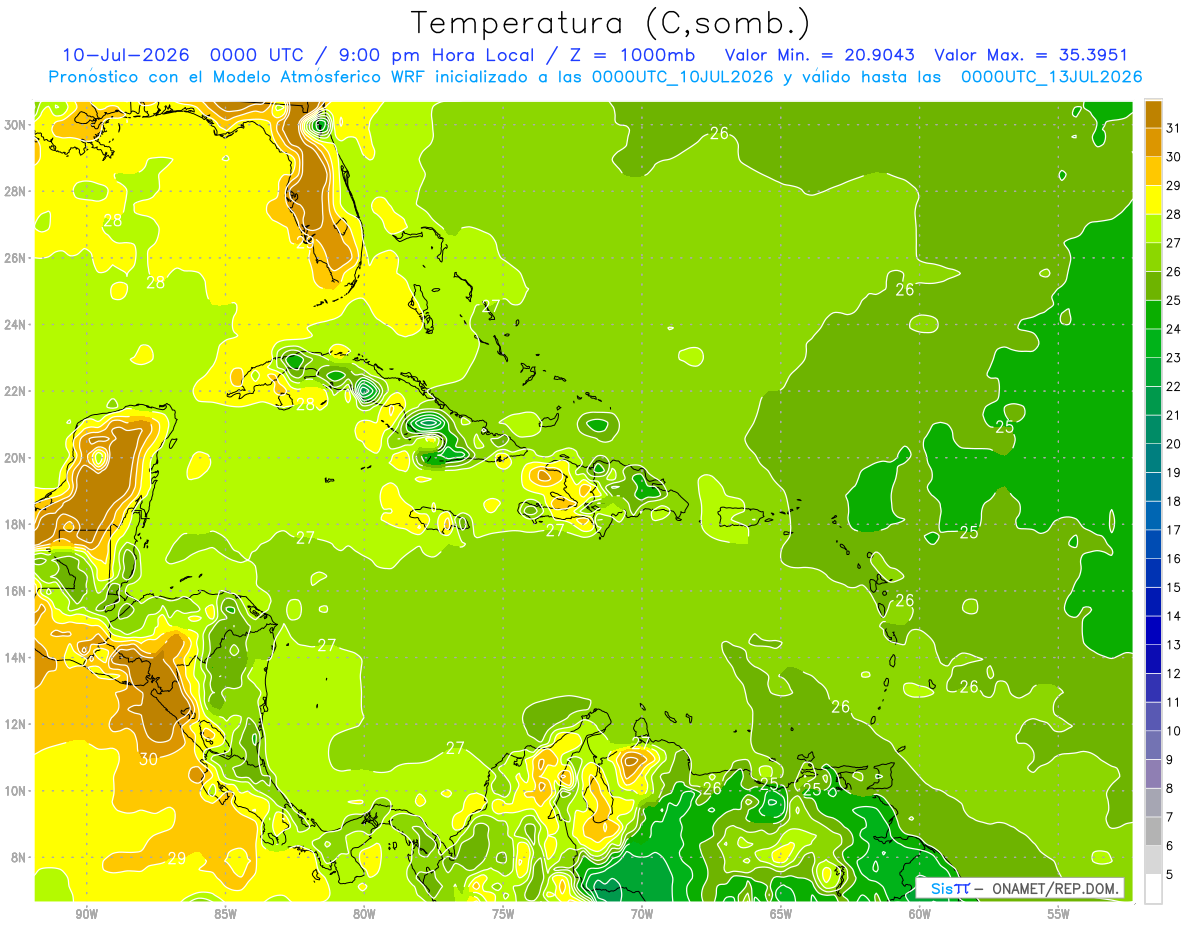Click the "22N" latitude axis label
Viewport: 1200px width, 927px height.
pos(16,391)
